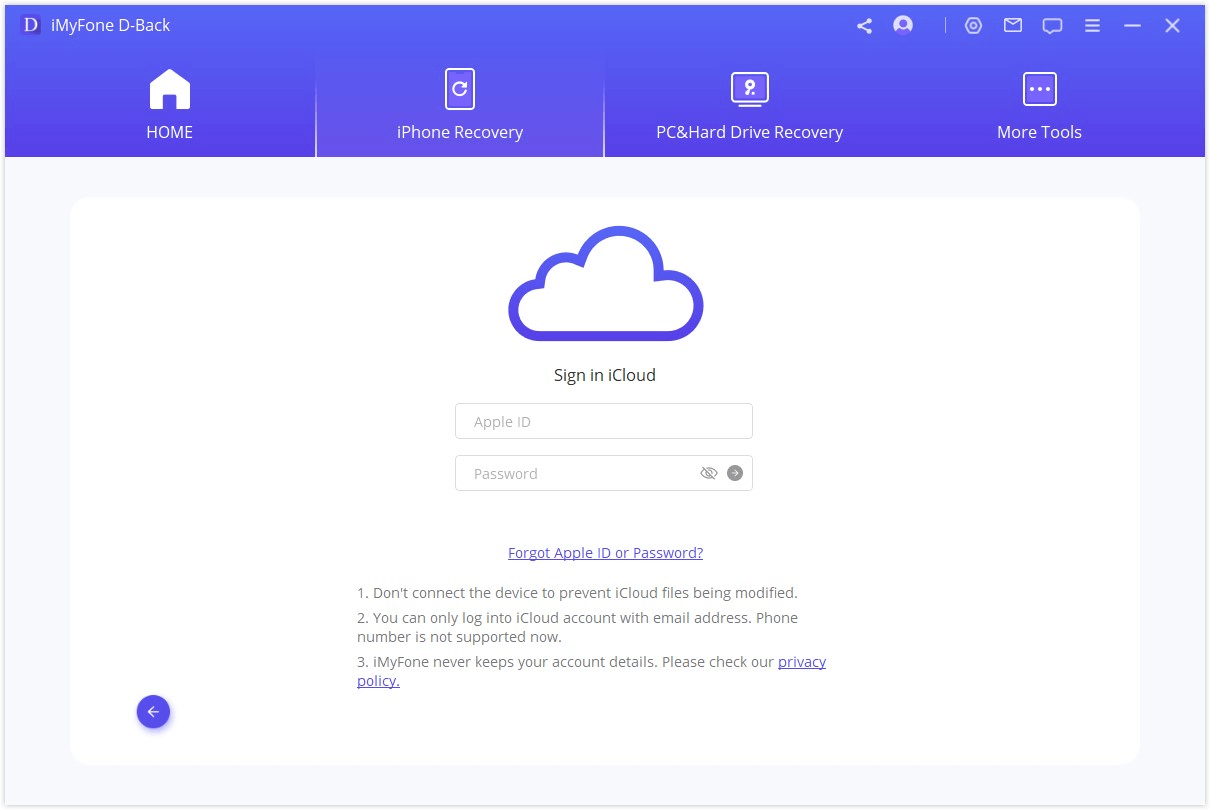
Task: Open the hexagon settings icon
Action: (973, 26)
